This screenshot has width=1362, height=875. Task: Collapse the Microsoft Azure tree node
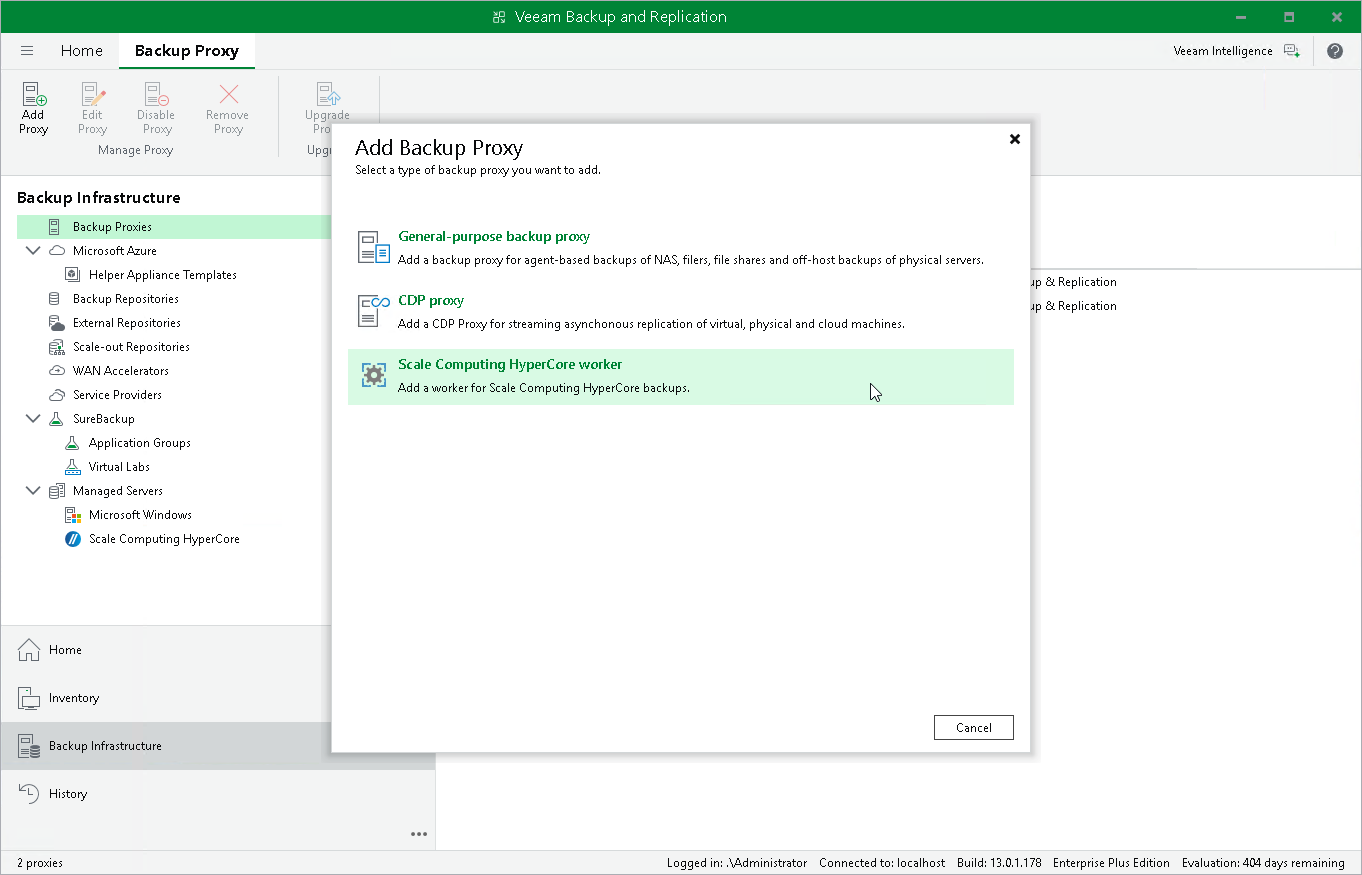(x=33, y=251)
